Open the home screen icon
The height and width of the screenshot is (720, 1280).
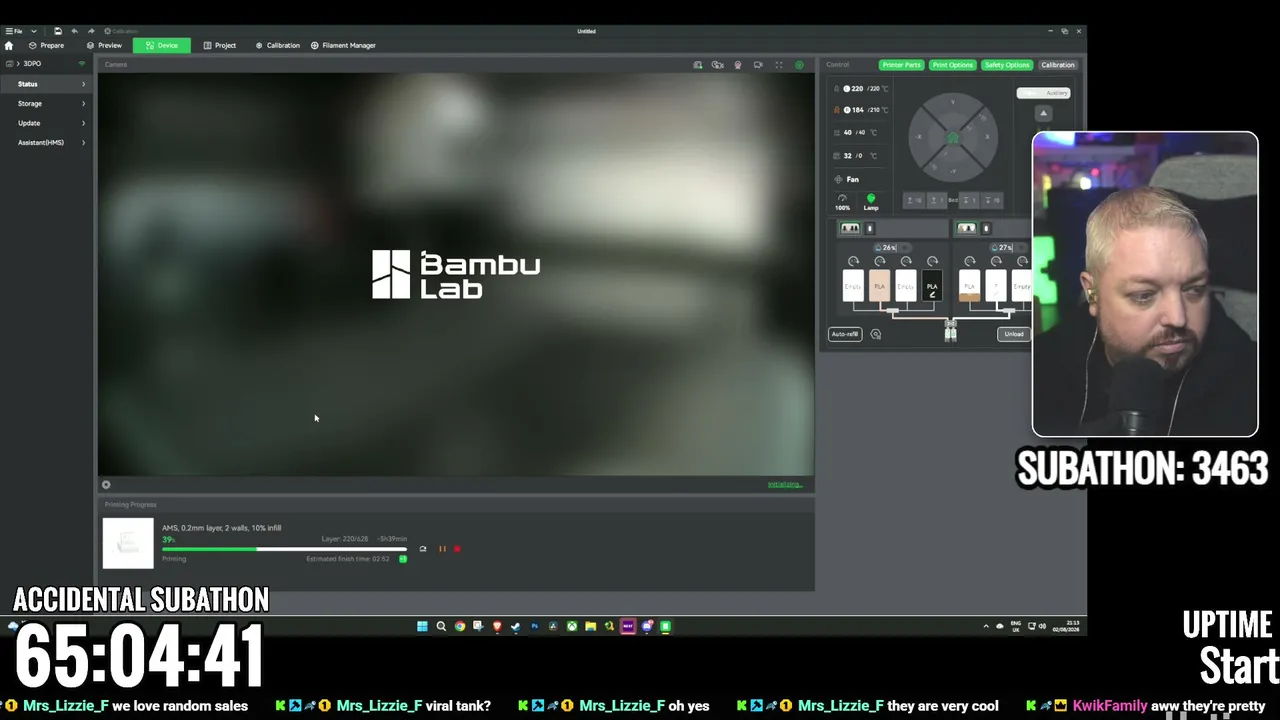pyautogui.click(x=9, y=46)
